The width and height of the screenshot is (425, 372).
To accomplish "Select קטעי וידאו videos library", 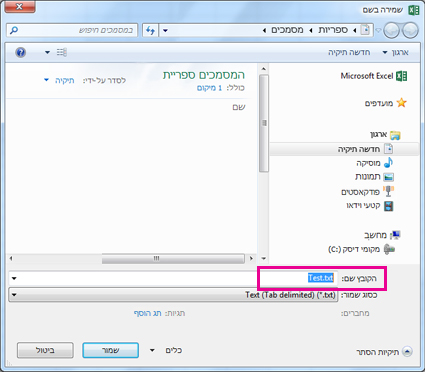I will click(x=363, y=206).
